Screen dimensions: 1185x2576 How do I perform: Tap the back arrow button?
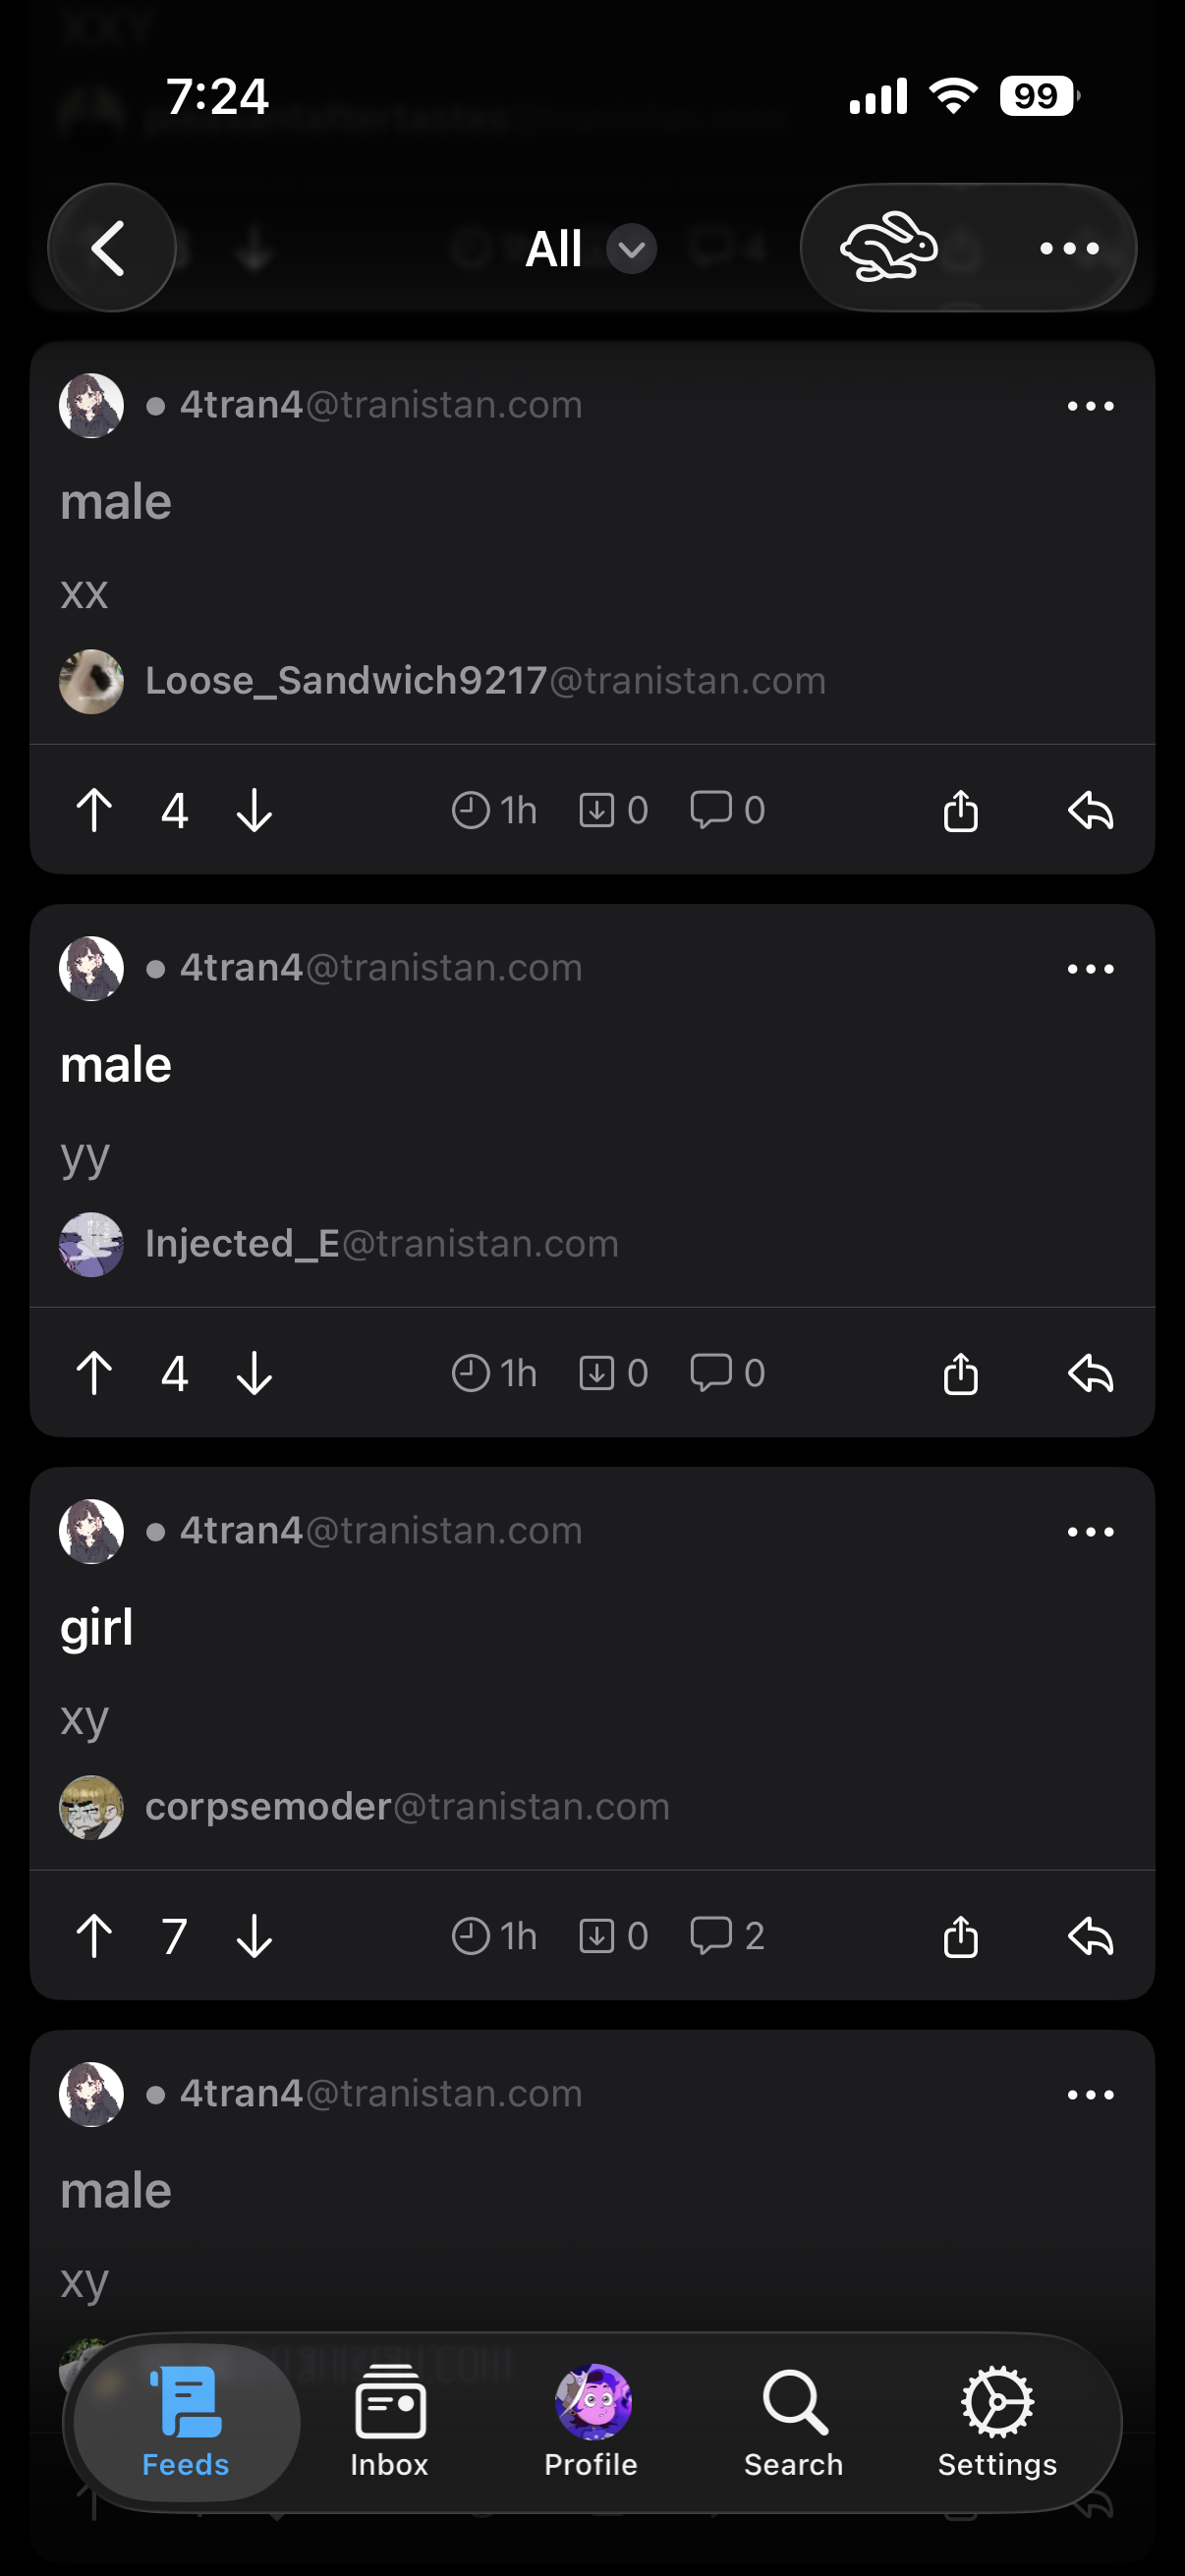111,248
